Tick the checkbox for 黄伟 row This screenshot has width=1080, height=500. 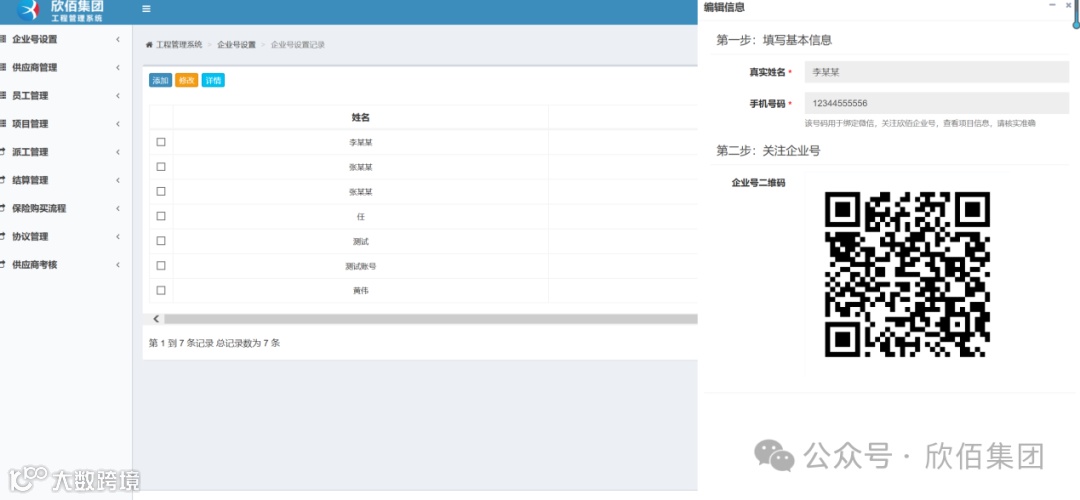(x=161, y=291)
